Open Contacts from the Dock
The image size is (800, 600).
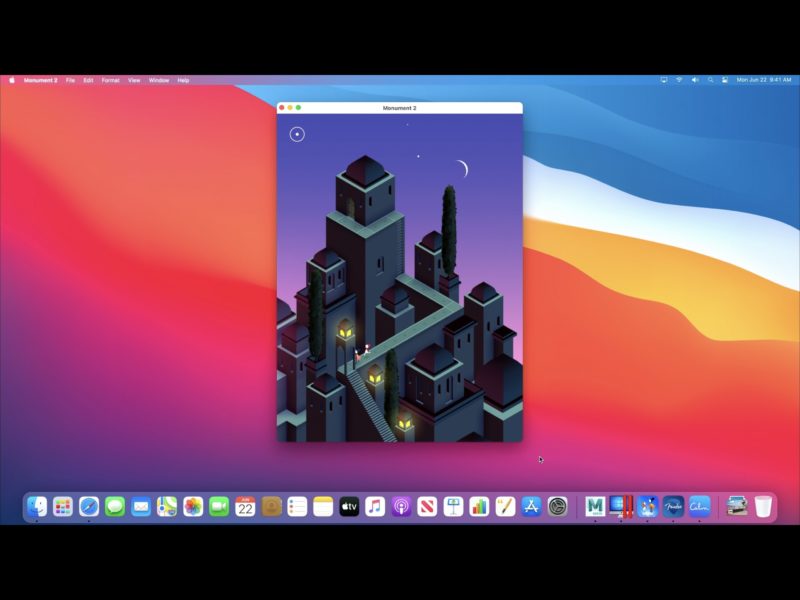tap(271, 507)
